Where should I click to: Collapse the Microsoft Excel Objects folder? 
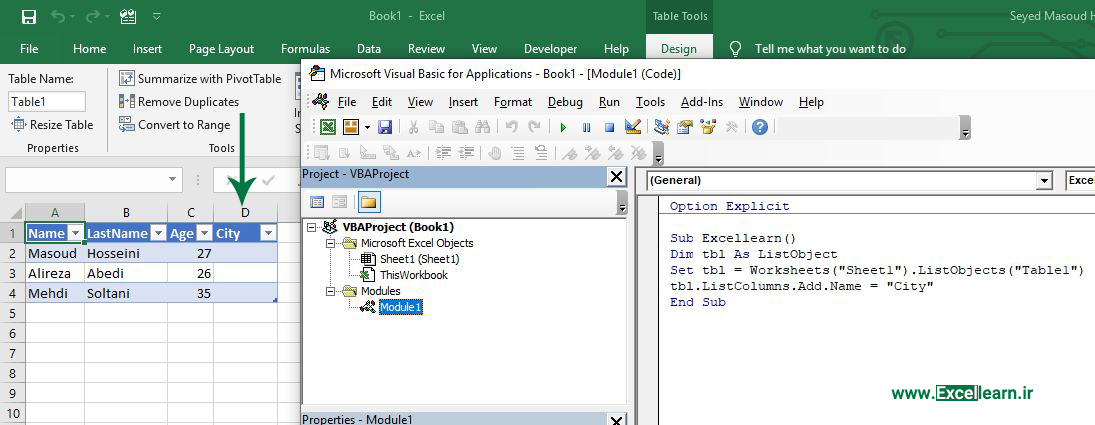tap(330, 243)
